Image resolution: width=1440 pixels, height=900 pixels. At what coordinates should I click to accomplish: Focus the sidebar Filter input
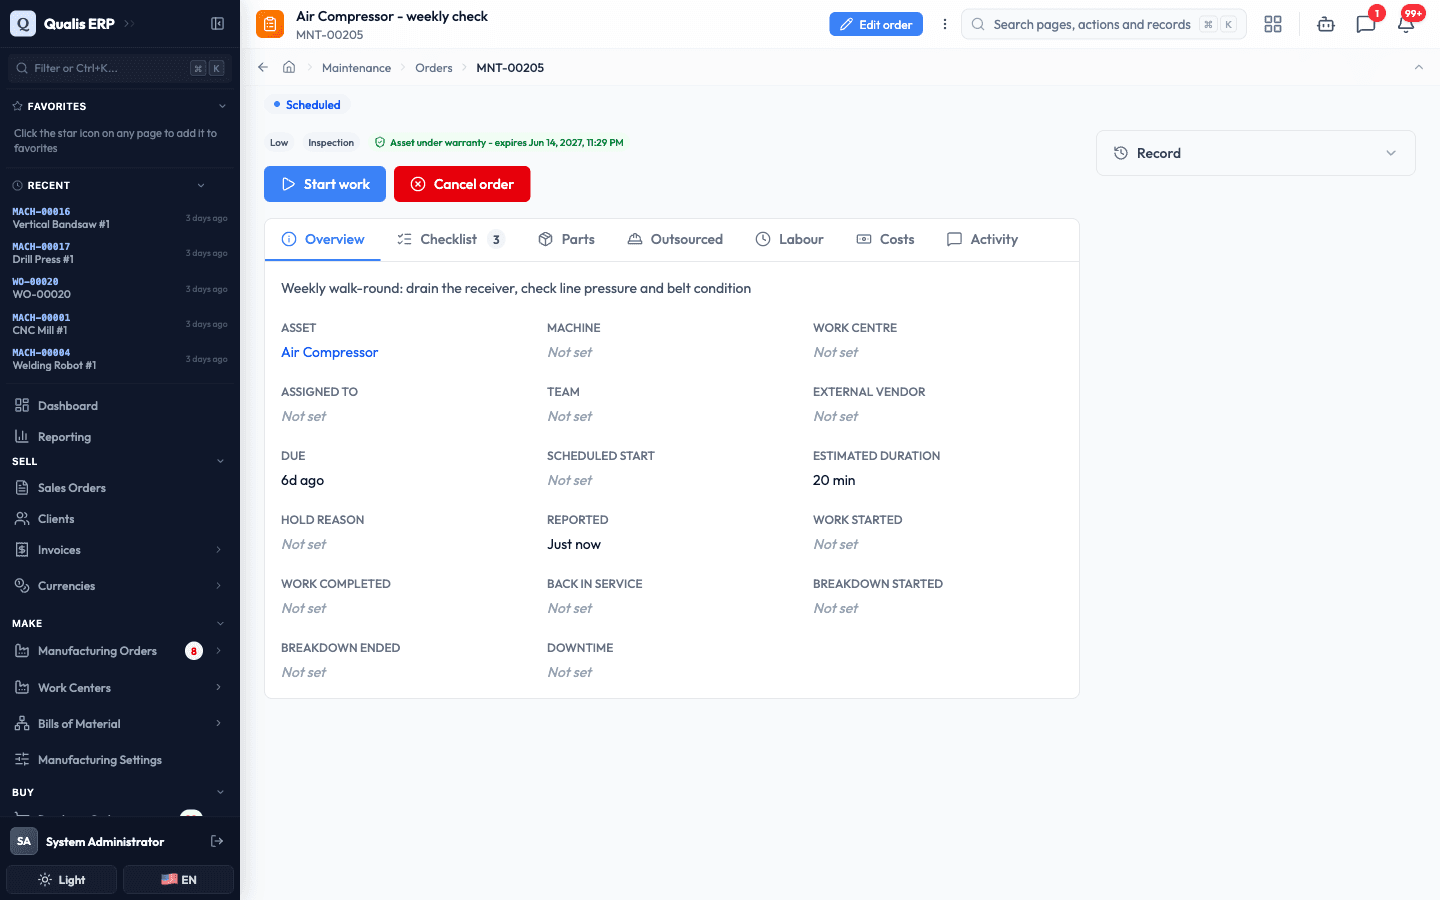(120, 68)
